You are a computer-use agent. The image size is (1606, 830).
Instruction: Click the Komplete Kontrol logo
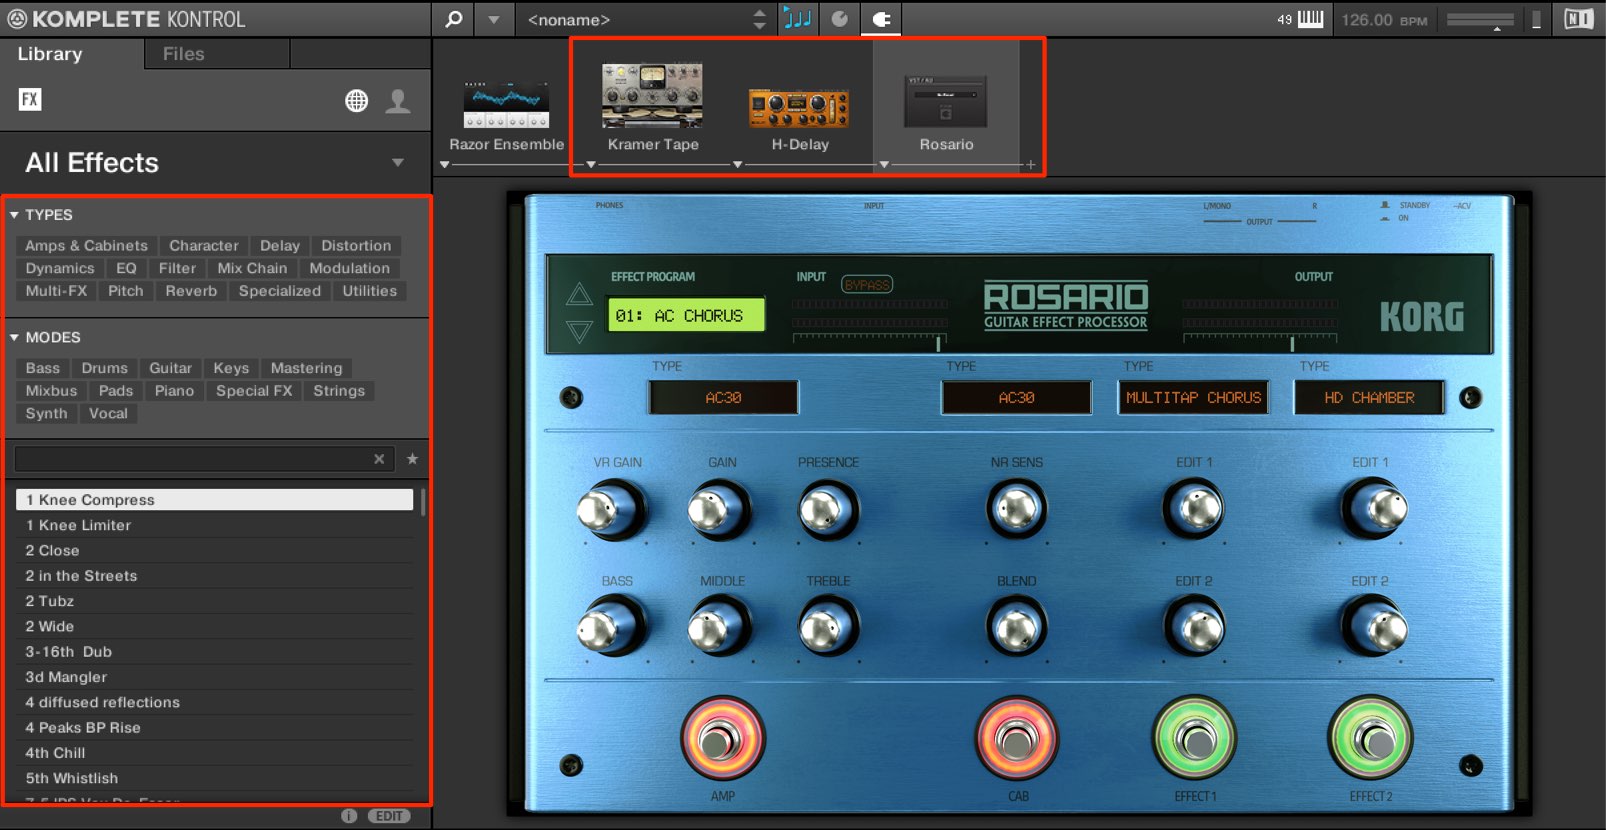126,19
